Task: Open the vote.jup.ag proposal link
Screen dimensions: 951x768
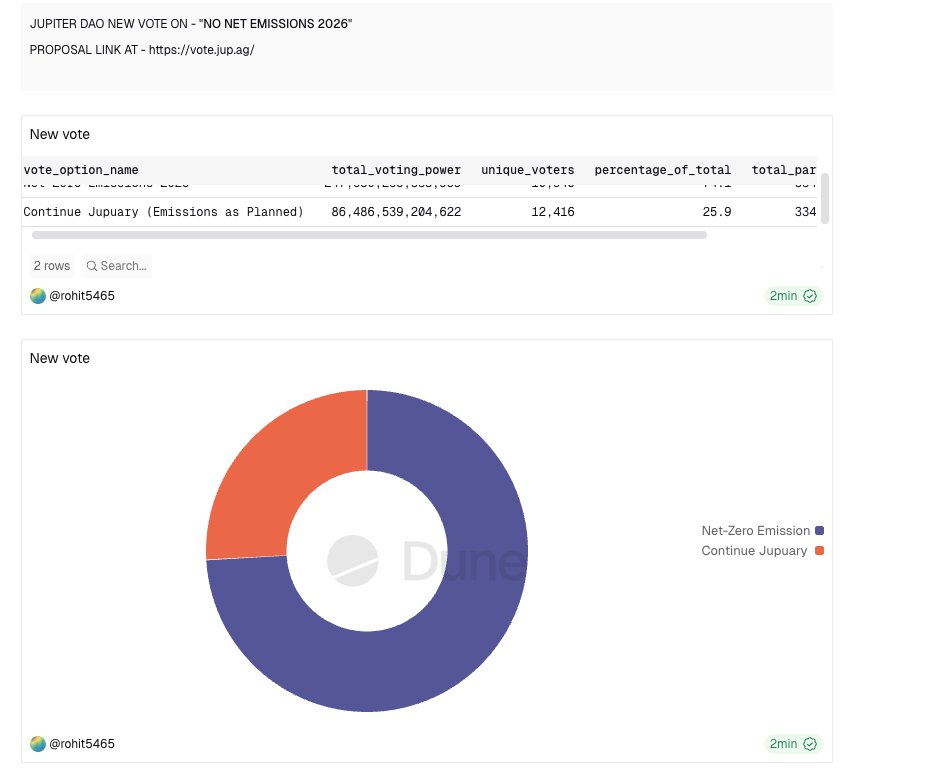Action: click(x=201, y=49)
